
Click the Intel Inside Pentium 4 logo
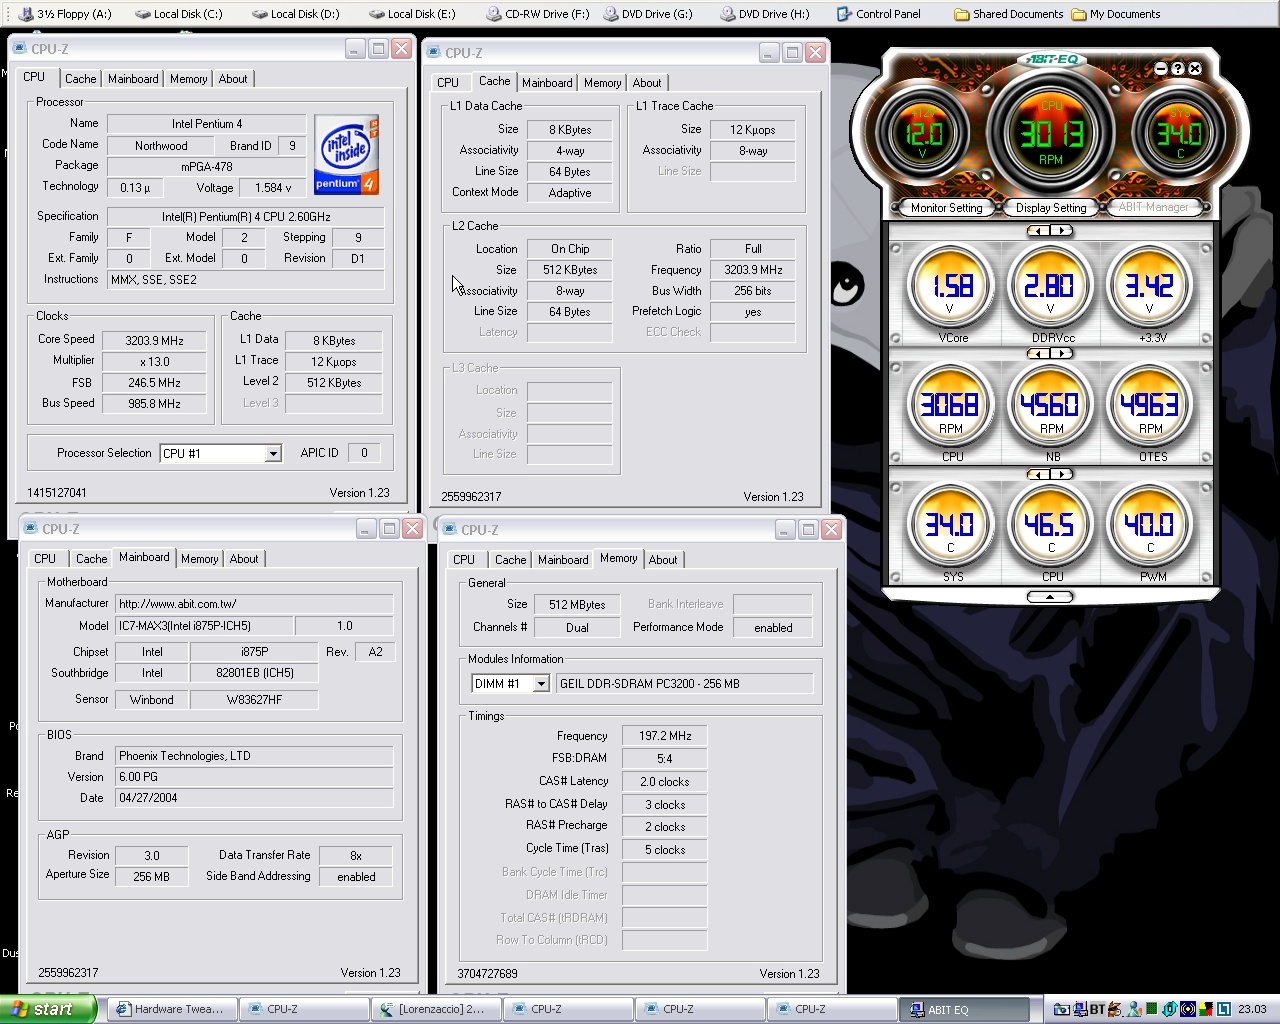coord(346,154)
